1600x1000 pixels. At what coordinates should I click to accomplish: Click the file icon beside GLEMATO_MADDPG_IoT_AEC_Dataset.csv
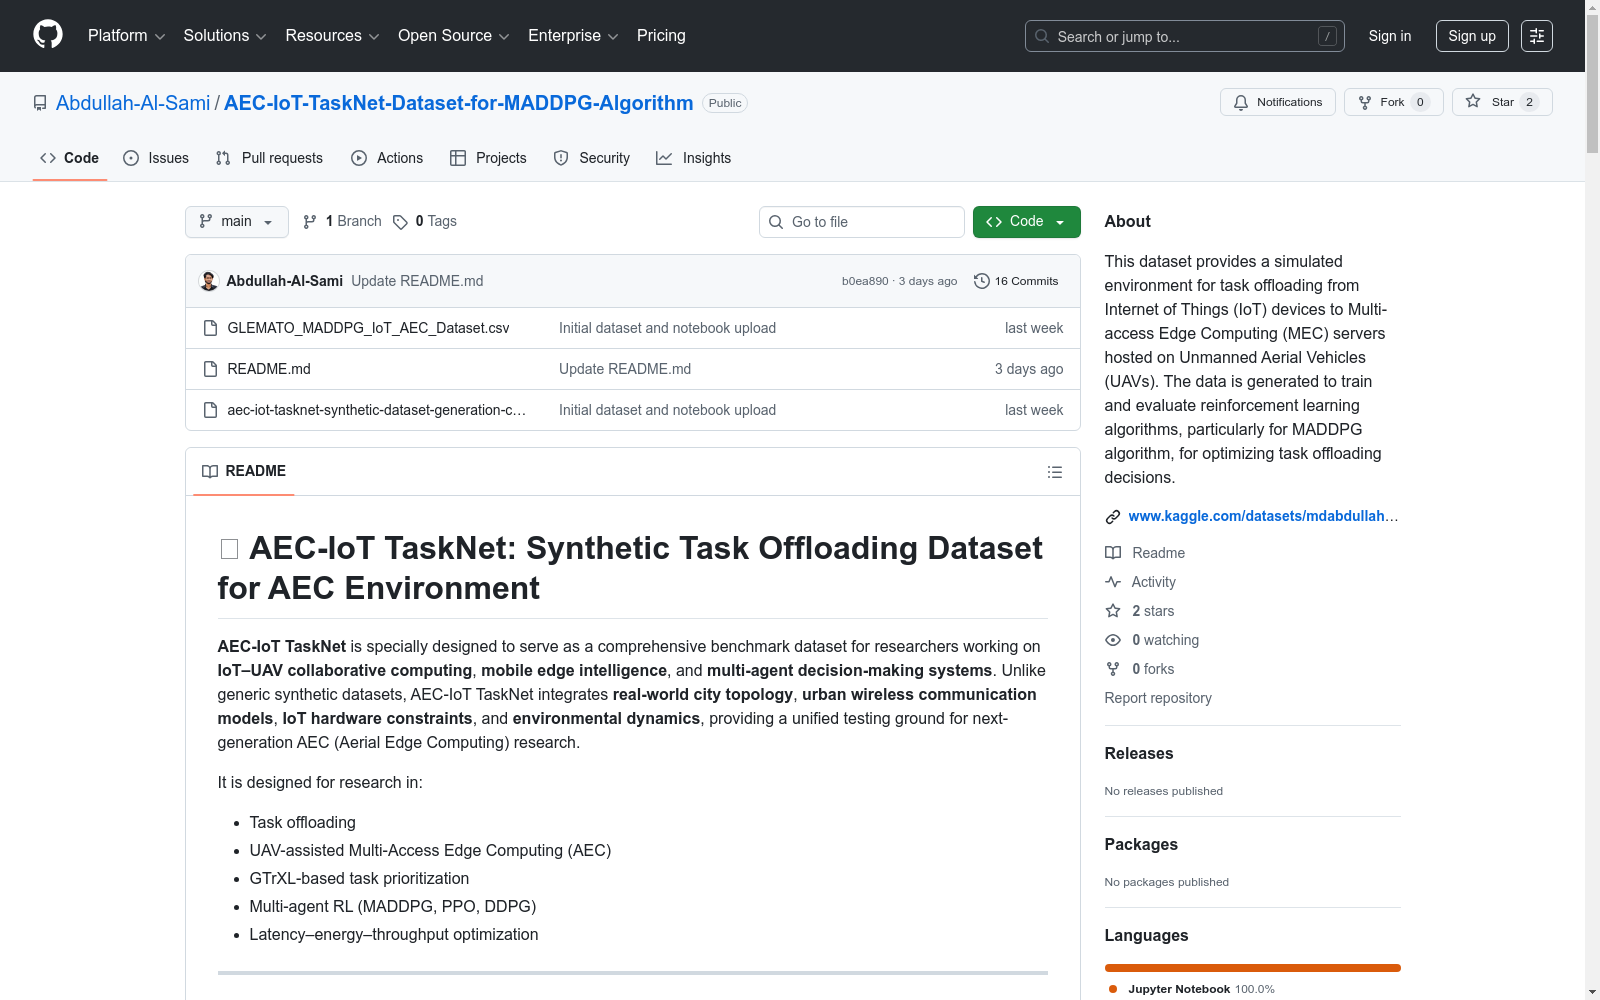click(x=210, y=328)
